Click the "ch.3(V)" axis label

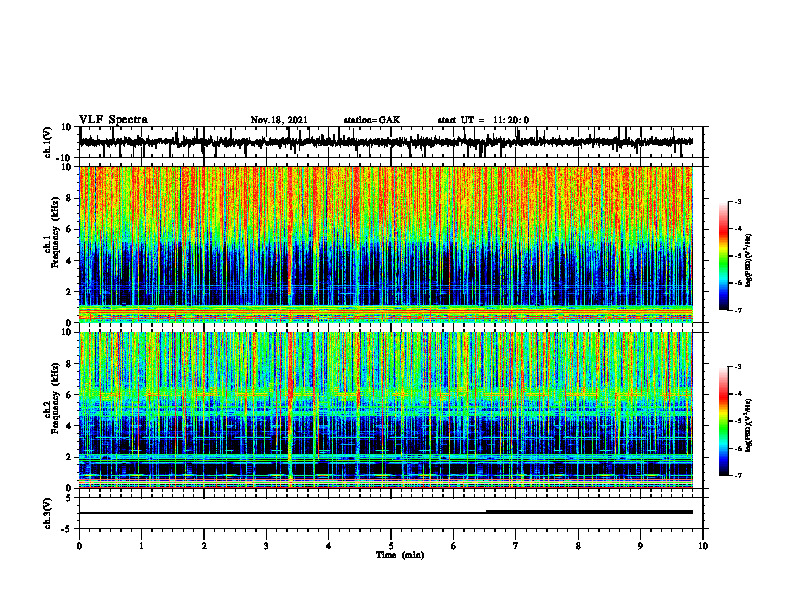(48, 513)
